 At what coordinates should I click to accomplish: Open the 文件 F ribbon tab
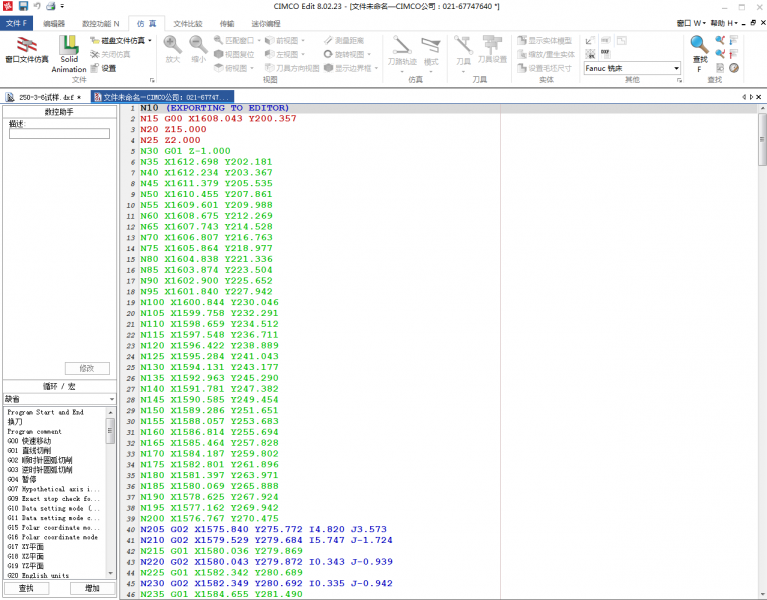click(x=16, y=23)
